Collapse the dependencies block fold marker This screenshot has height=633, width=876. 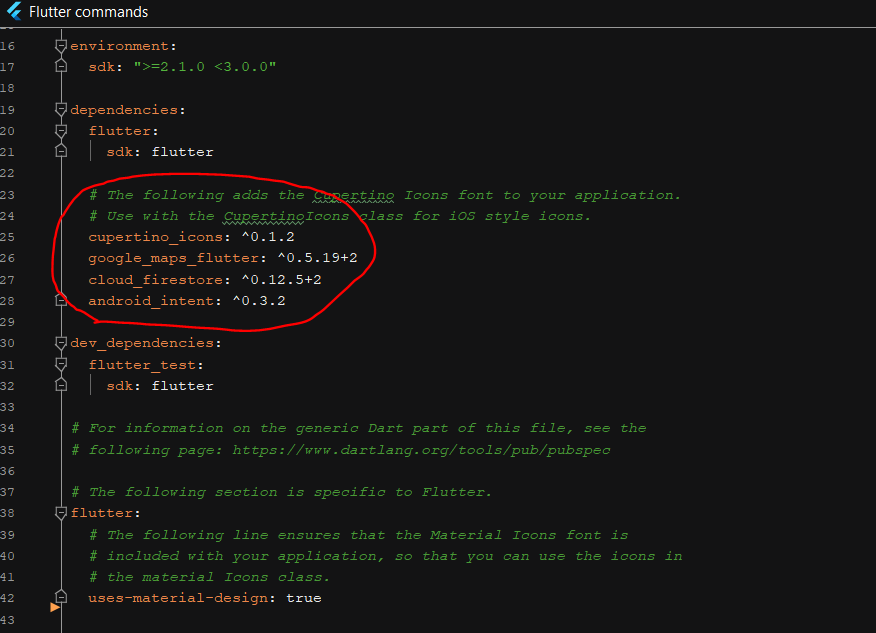[61, 110]
